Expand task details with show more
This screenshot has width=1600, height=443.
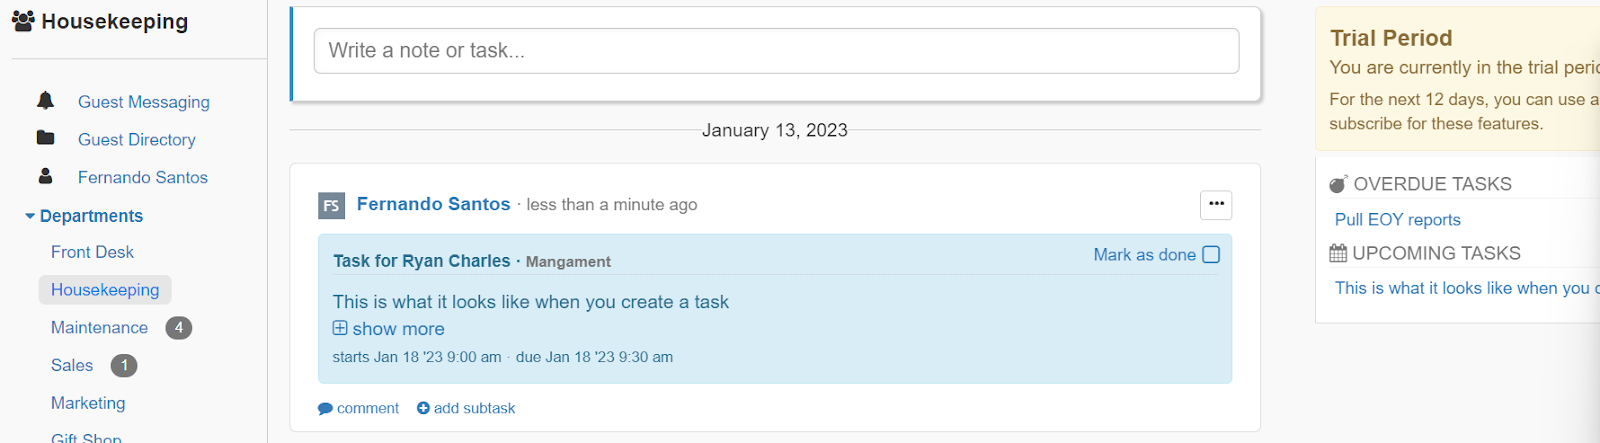(389, 328)
